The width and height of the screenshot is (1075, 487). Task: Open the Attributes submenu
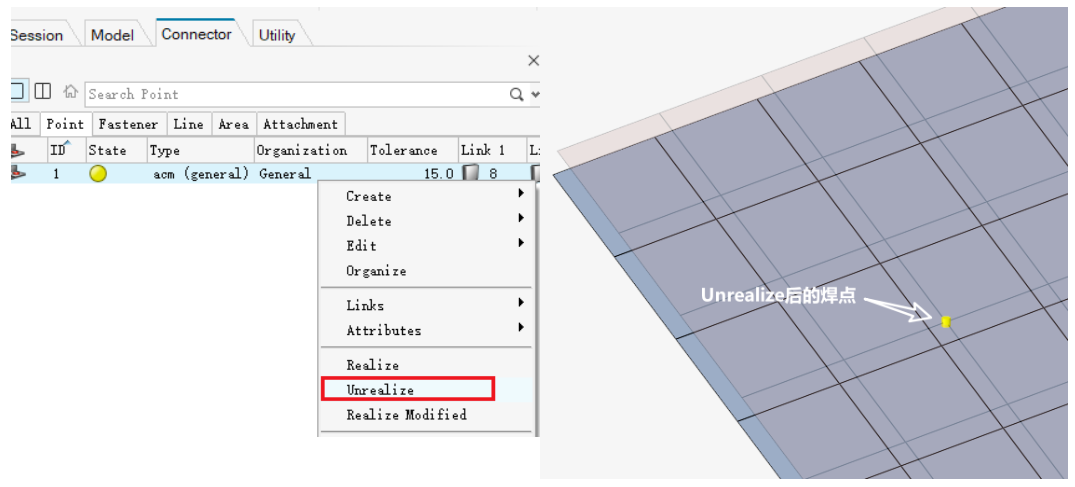[x=426, y=330]
